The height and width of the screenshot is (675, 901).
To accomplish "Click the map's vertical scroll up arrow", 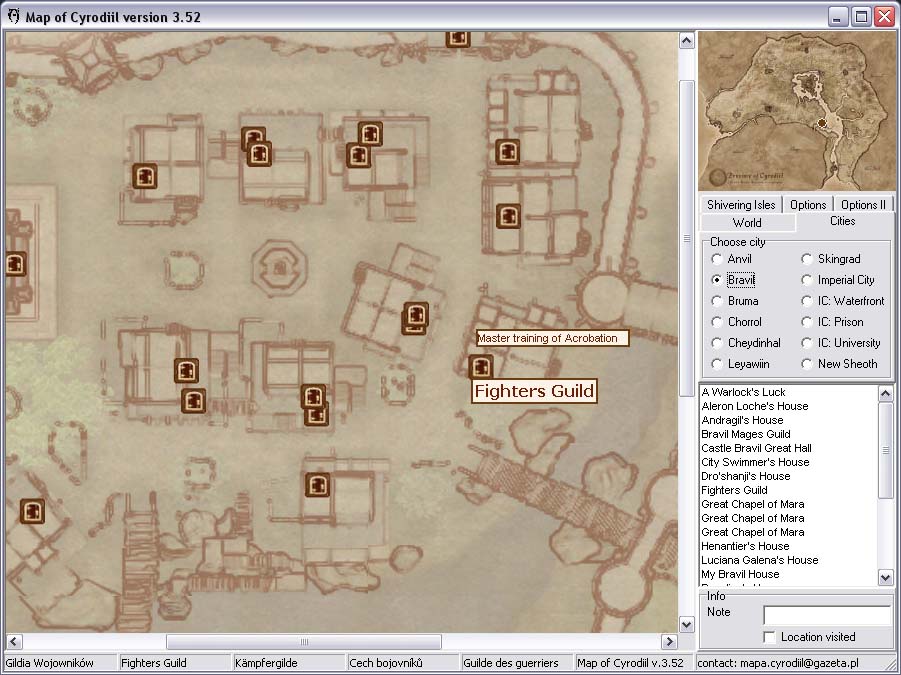I will [x=687, y=41].
